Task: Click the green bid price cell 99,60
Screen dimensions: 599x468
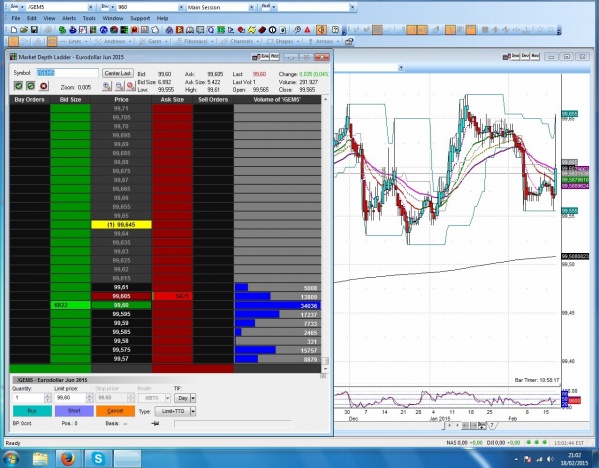Action: pyautogui.click(x=121, y=305)
